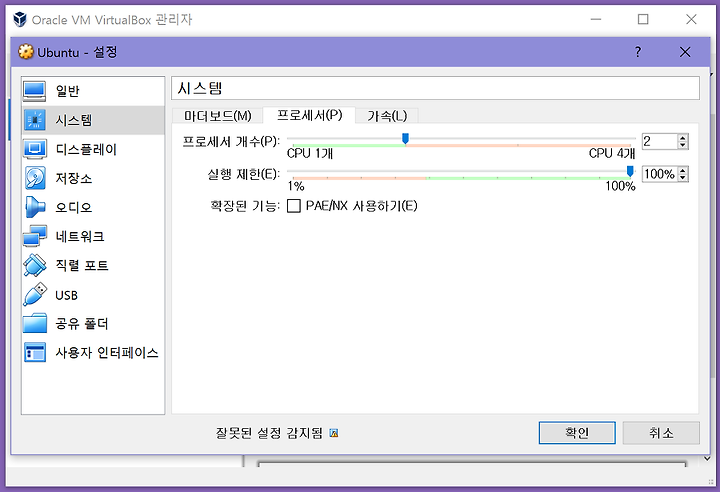The image size is (720, 492).
Task: Click the 실행 제한(E) label
Action: (x=243, y=174)
